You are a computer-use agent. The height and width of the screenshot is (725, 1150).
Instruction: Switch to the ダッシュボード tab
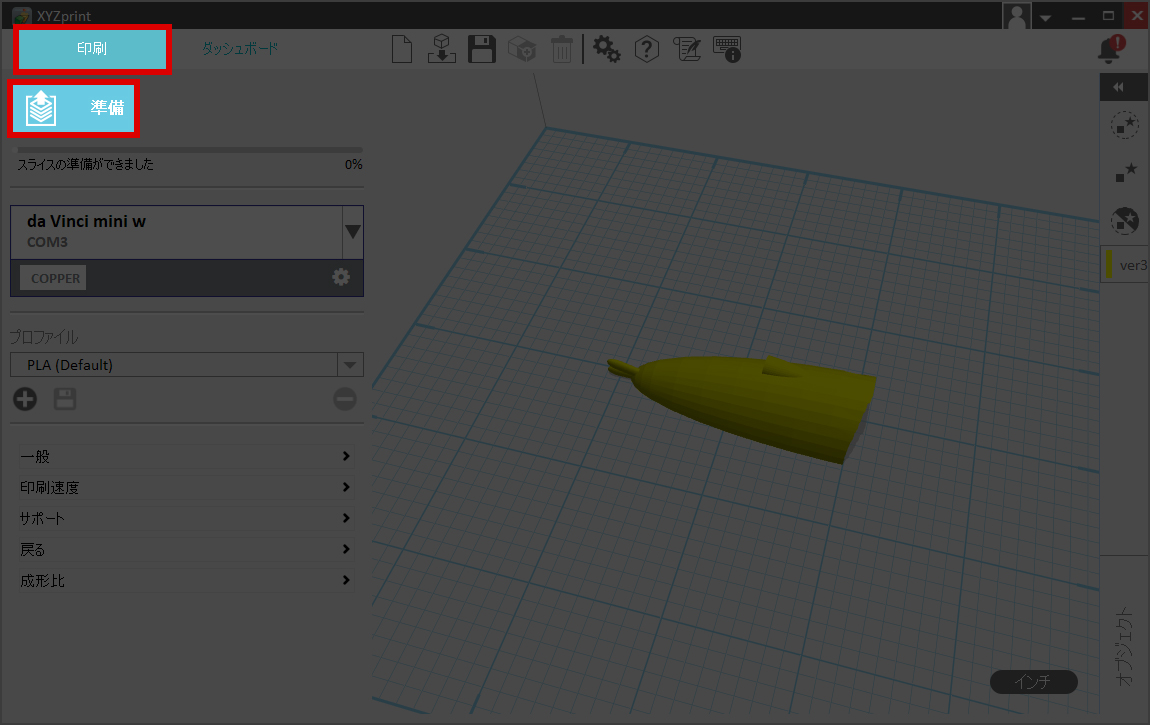pyautogui.click(x=240, y=48)
